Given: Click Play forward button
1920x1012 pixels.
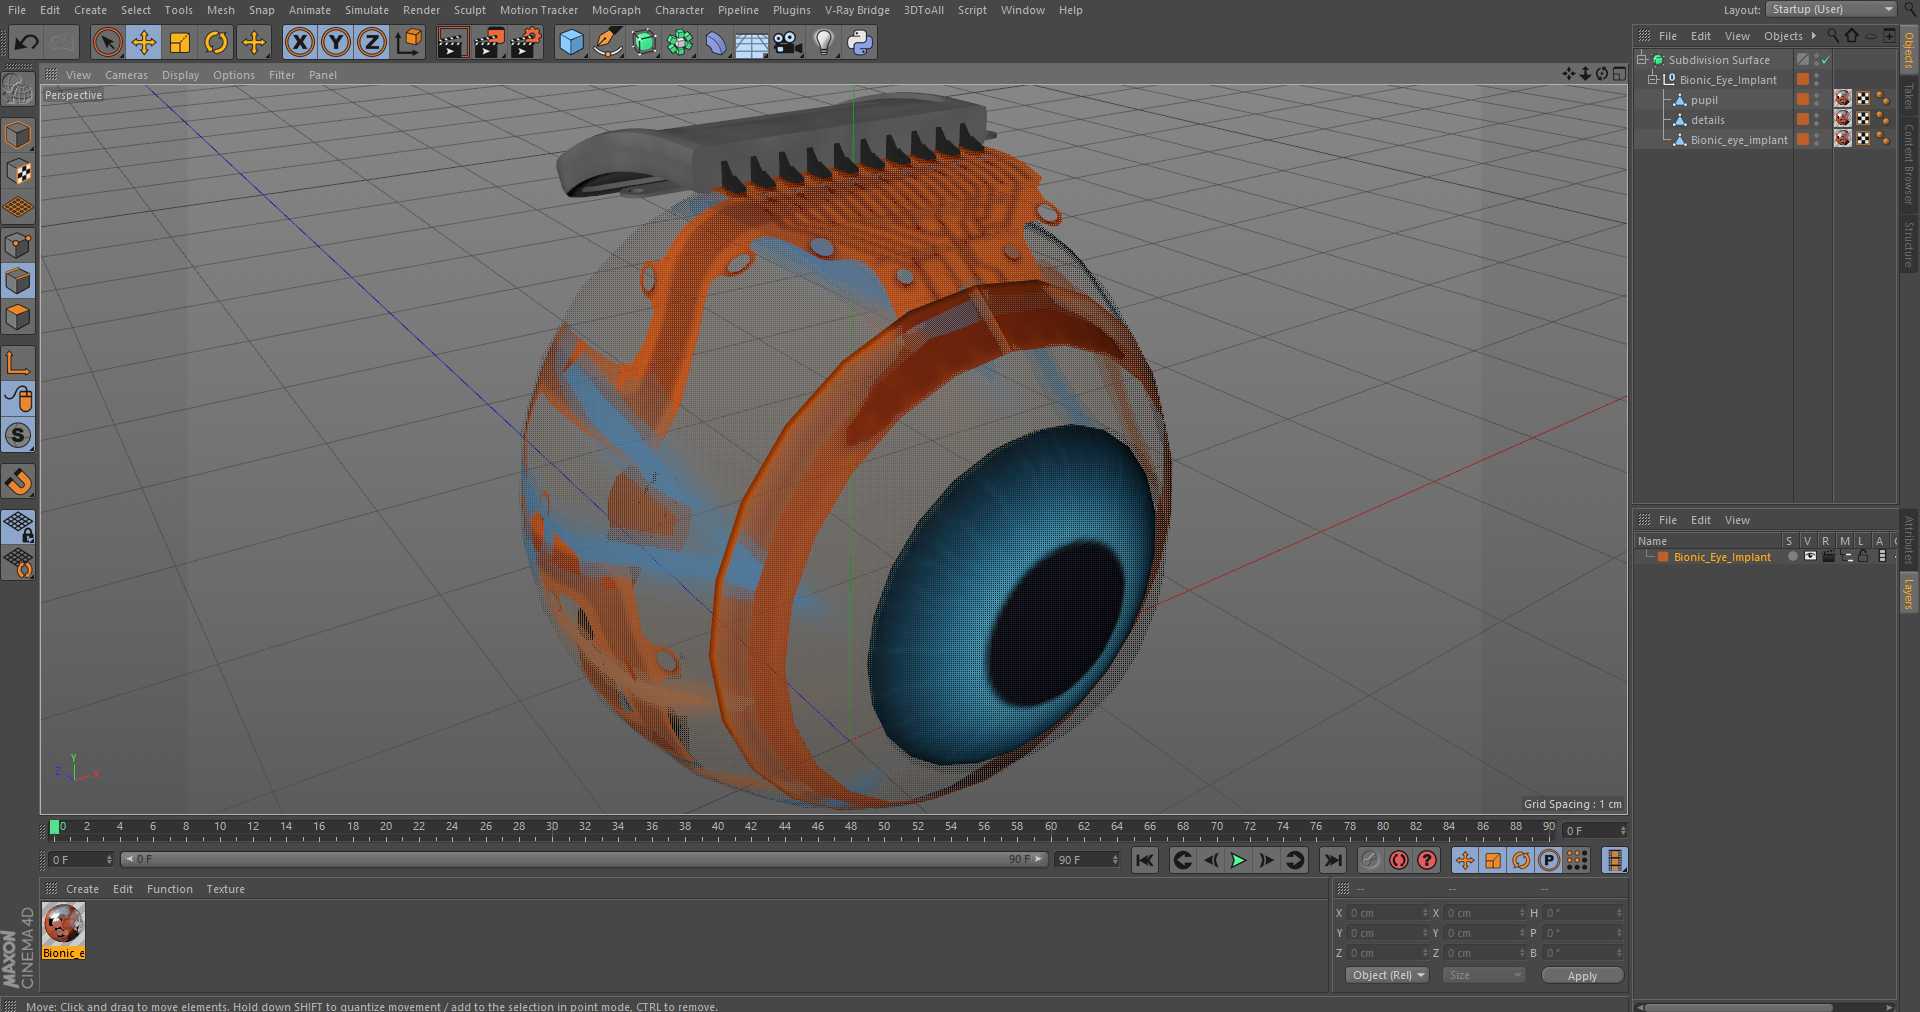Looking at the screenshot, I should [x=1238, y=860].
